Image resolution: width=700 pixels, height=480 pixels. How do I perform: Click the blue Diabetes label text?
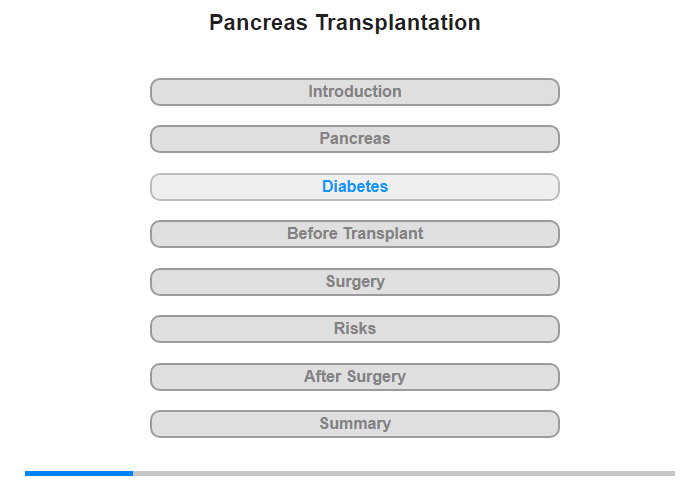[355, 186]
